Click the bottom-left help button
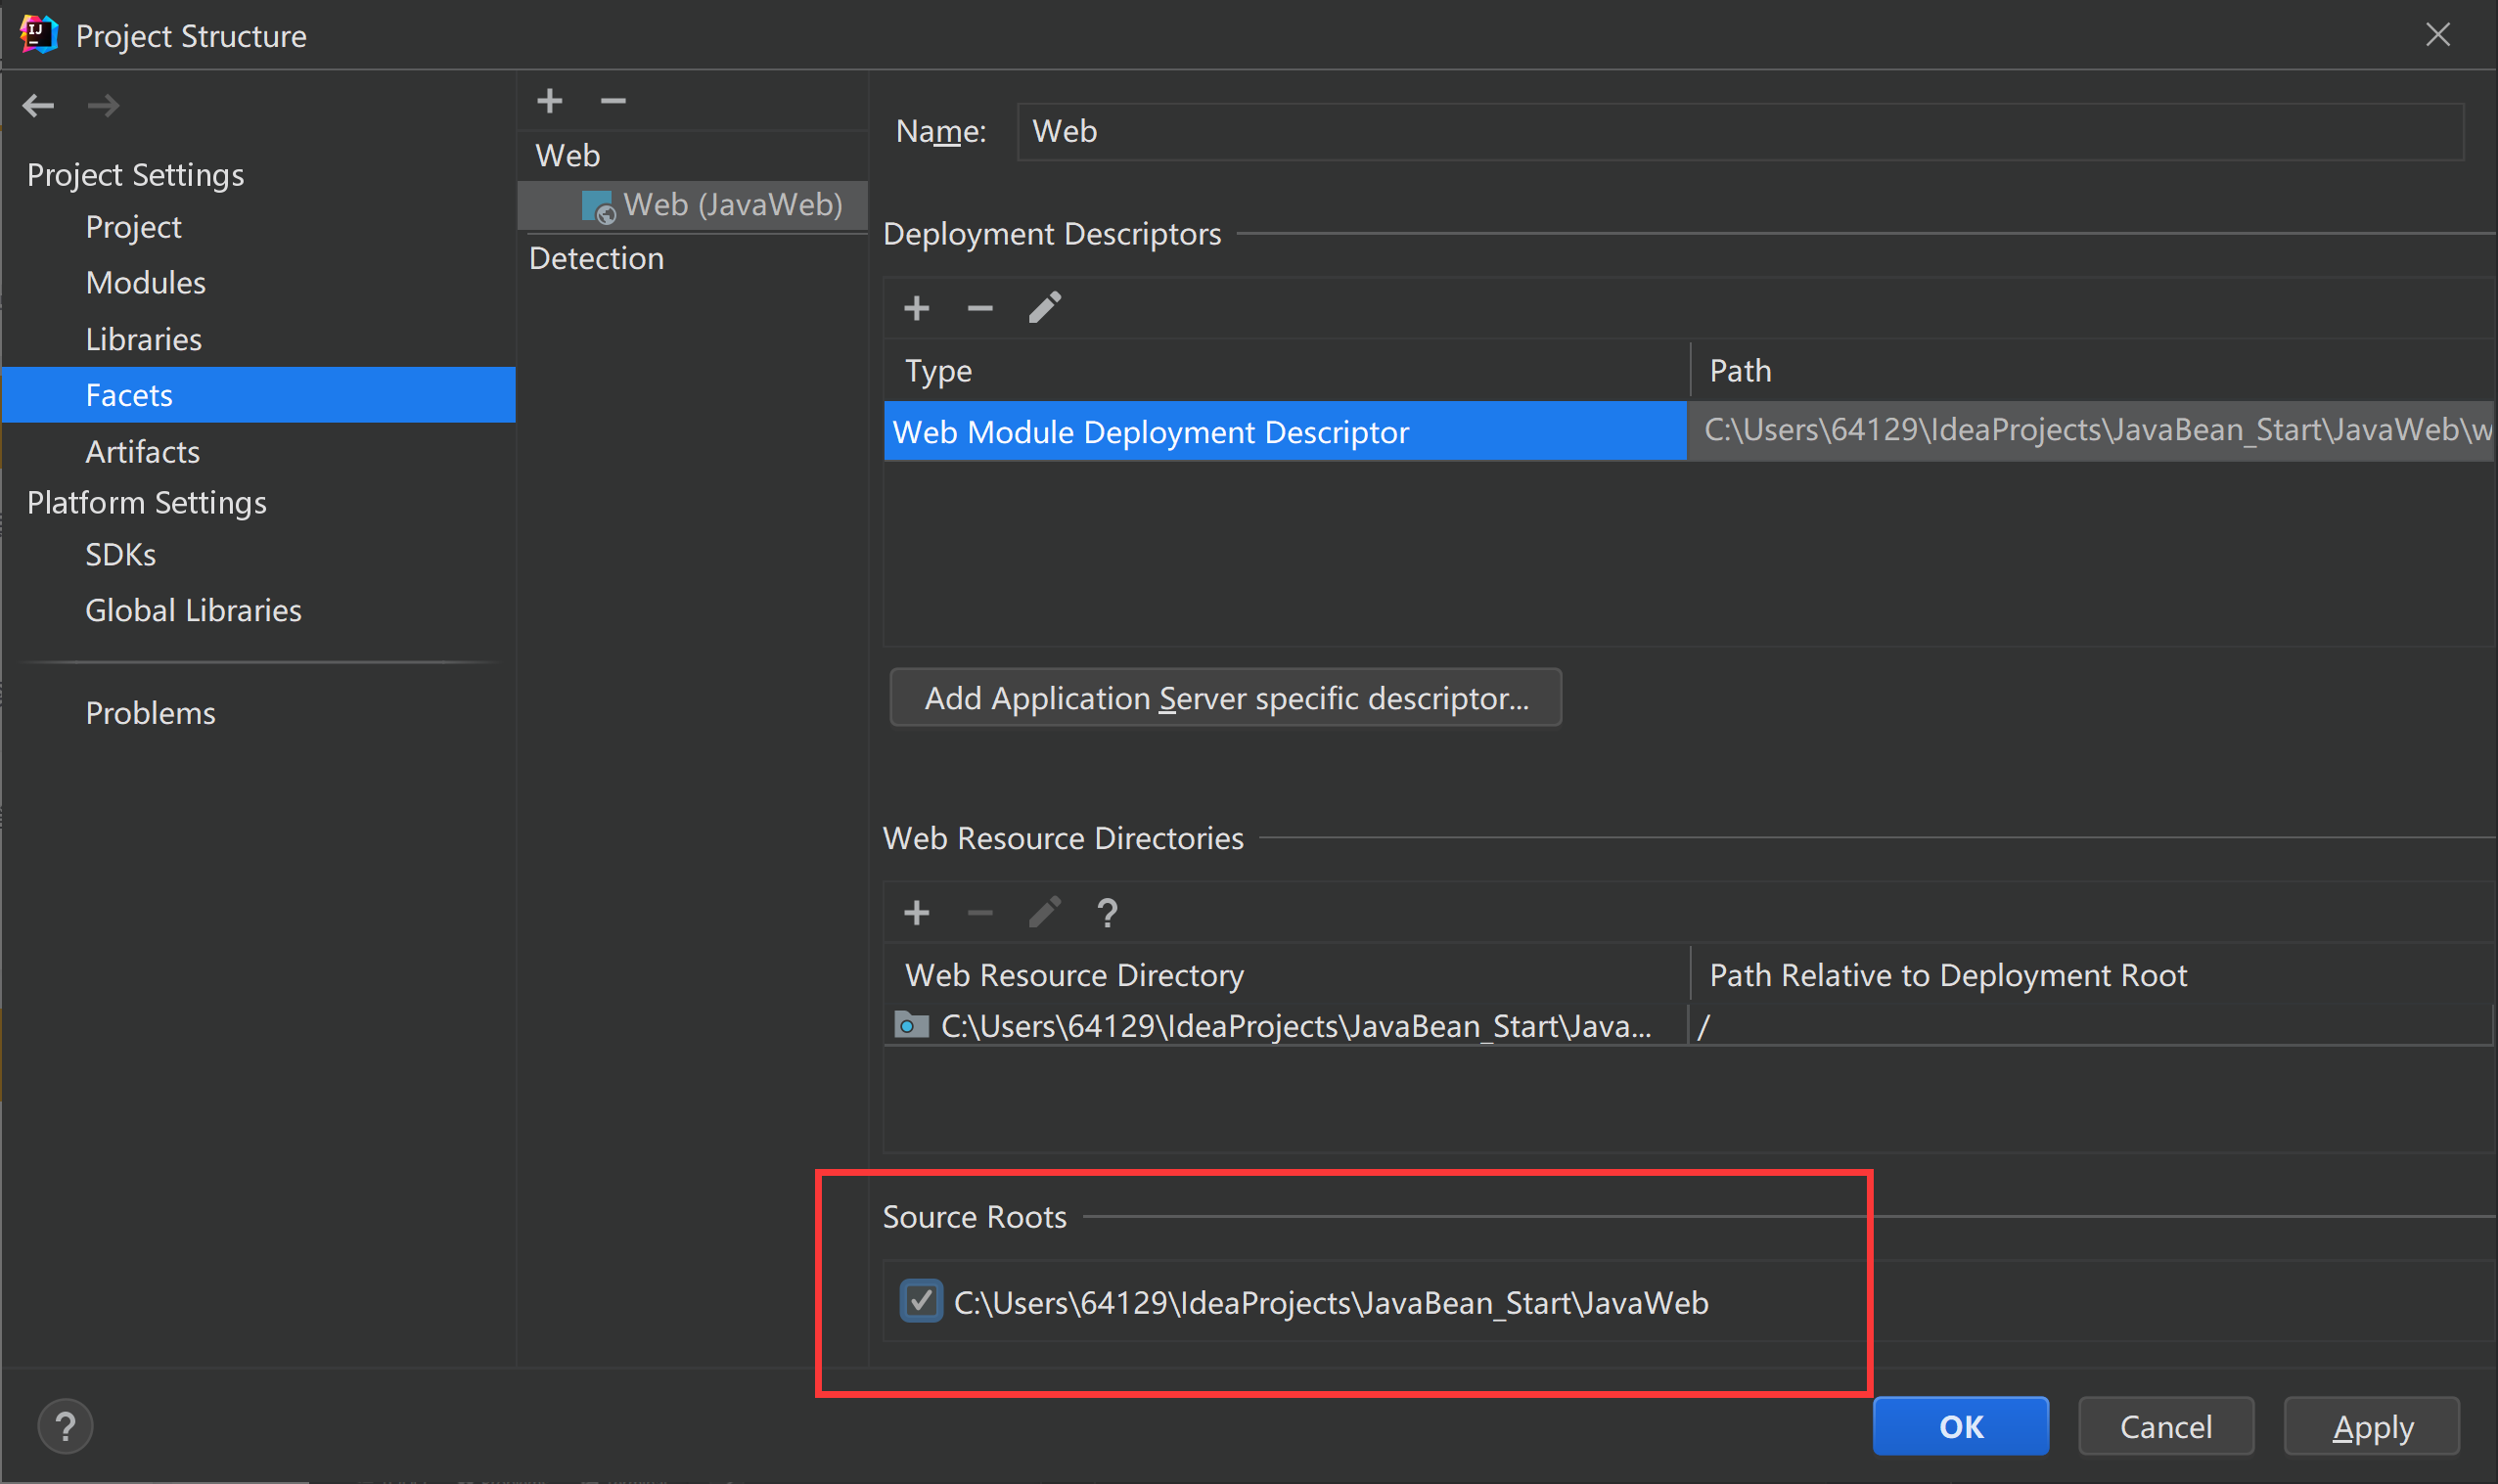 click(x=65, y=1426)
